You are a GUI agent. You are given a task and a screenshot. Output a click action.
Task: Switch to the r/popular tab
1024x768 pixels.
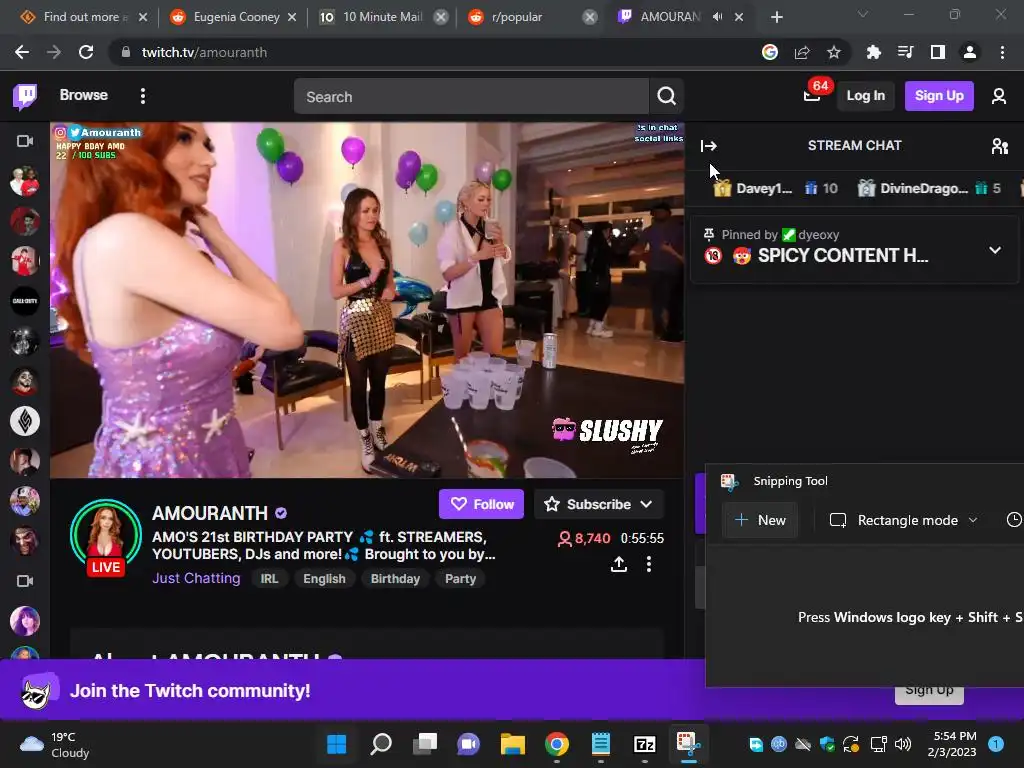[517, 17]
